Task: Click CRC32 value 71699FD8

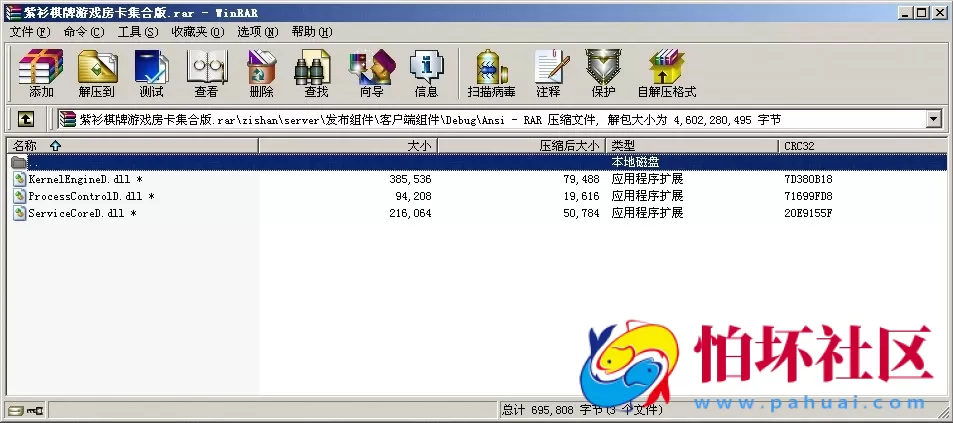Action: click(x=809, y=196)
